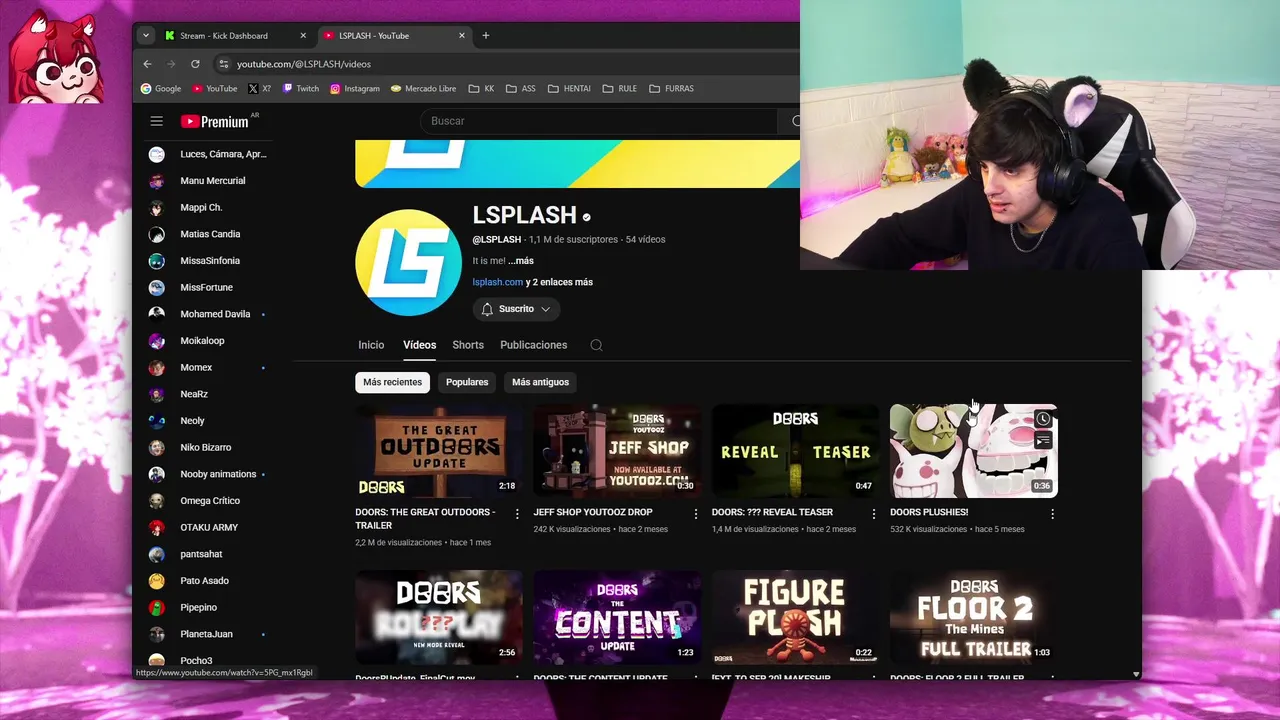Open Omega Crítico subscription channel
The height and width of the screenshot is (720, 1280).
coord(207,501)
